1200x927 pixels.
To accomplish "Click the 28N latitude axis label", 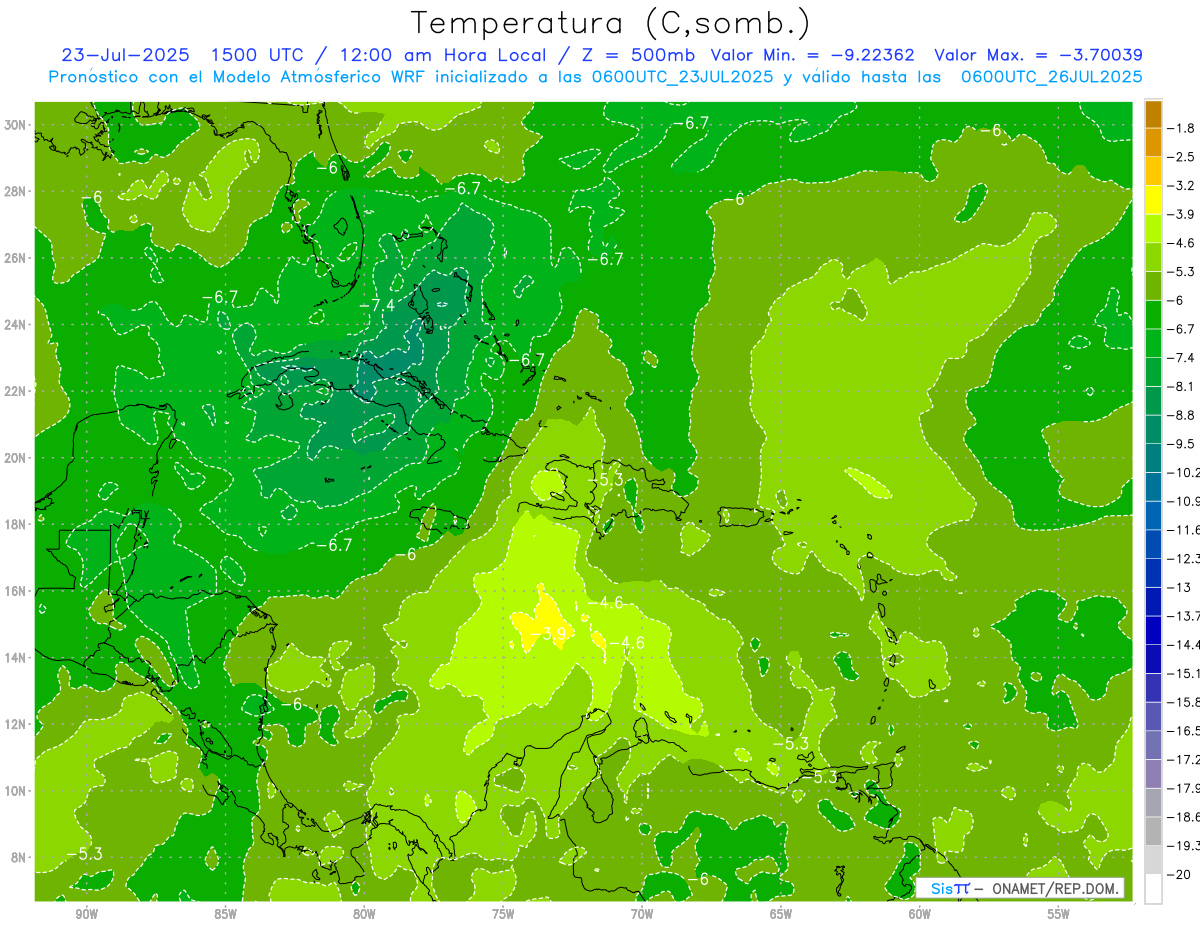I will pos(17,191).
